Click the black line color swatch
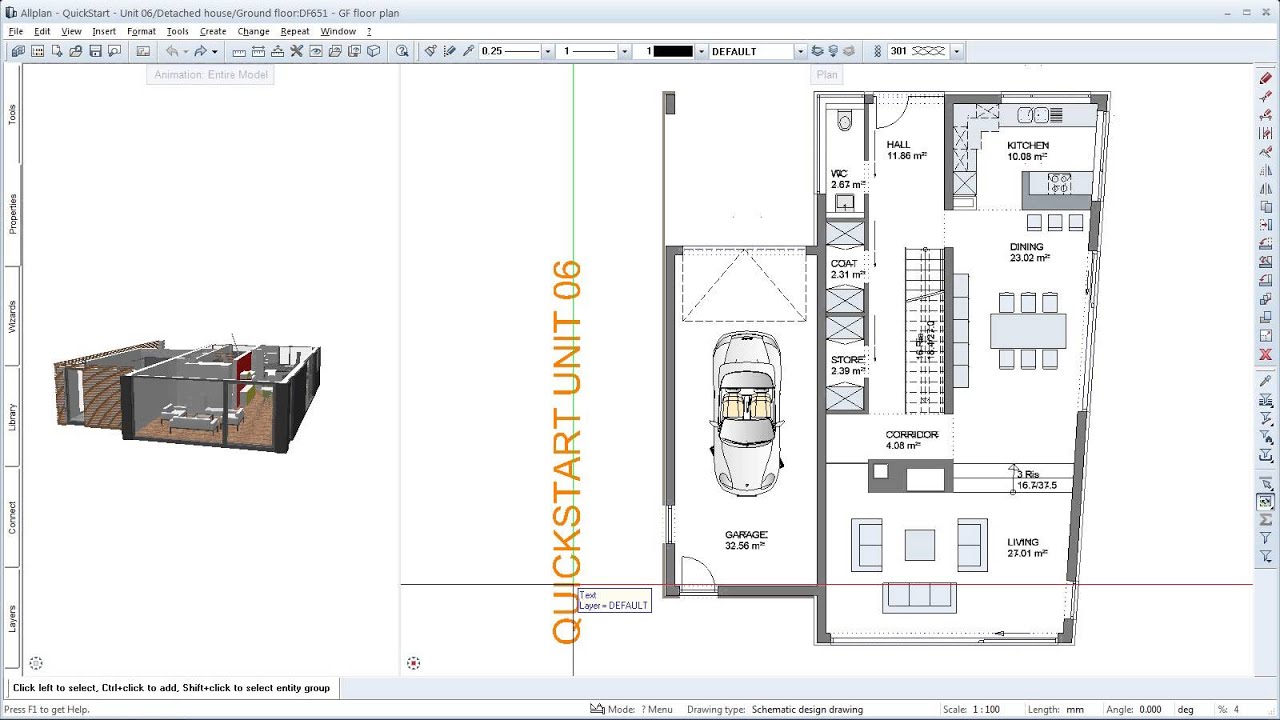Screen dimensions: 1280x720 672,51
